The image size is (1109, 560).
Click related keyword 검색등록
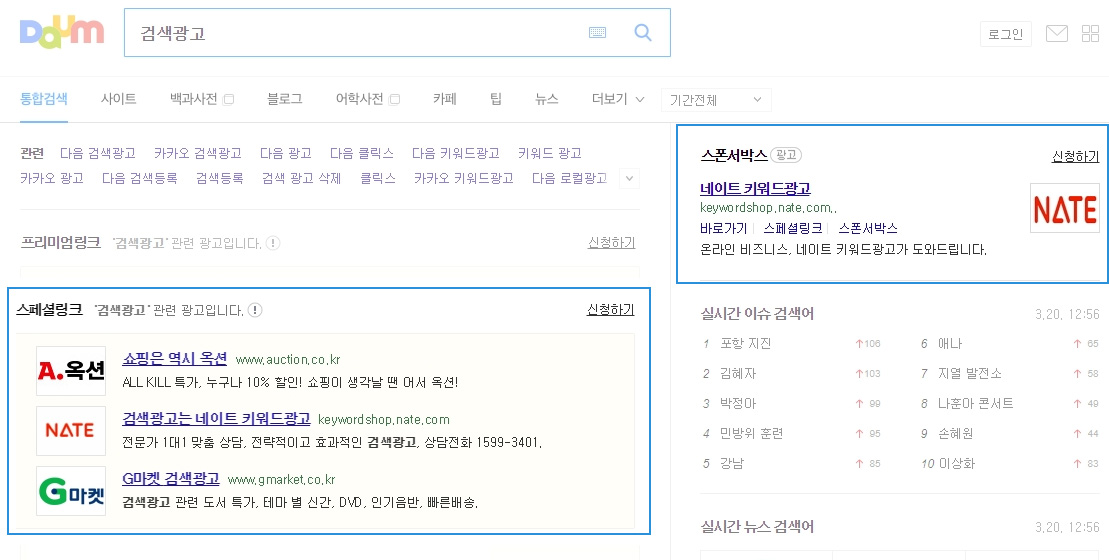[219, 177]
